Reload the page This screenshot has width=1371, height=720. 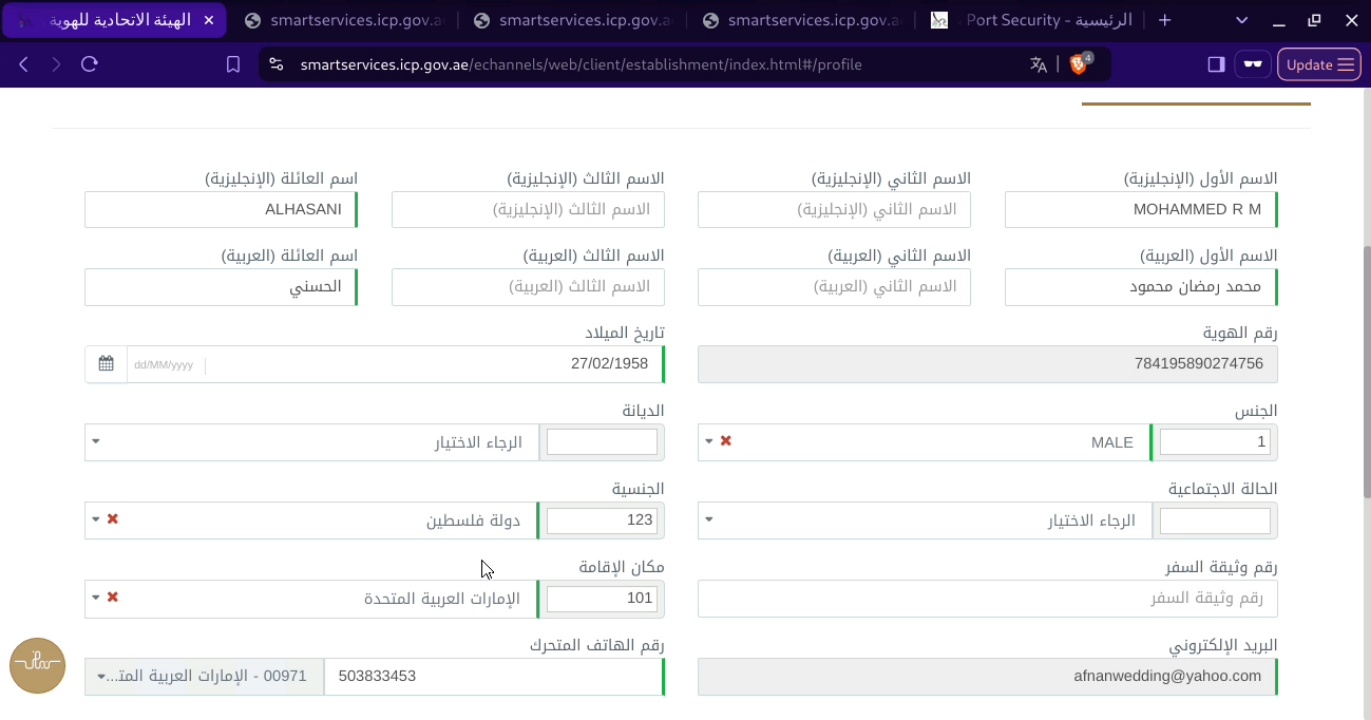pos(89,64)
